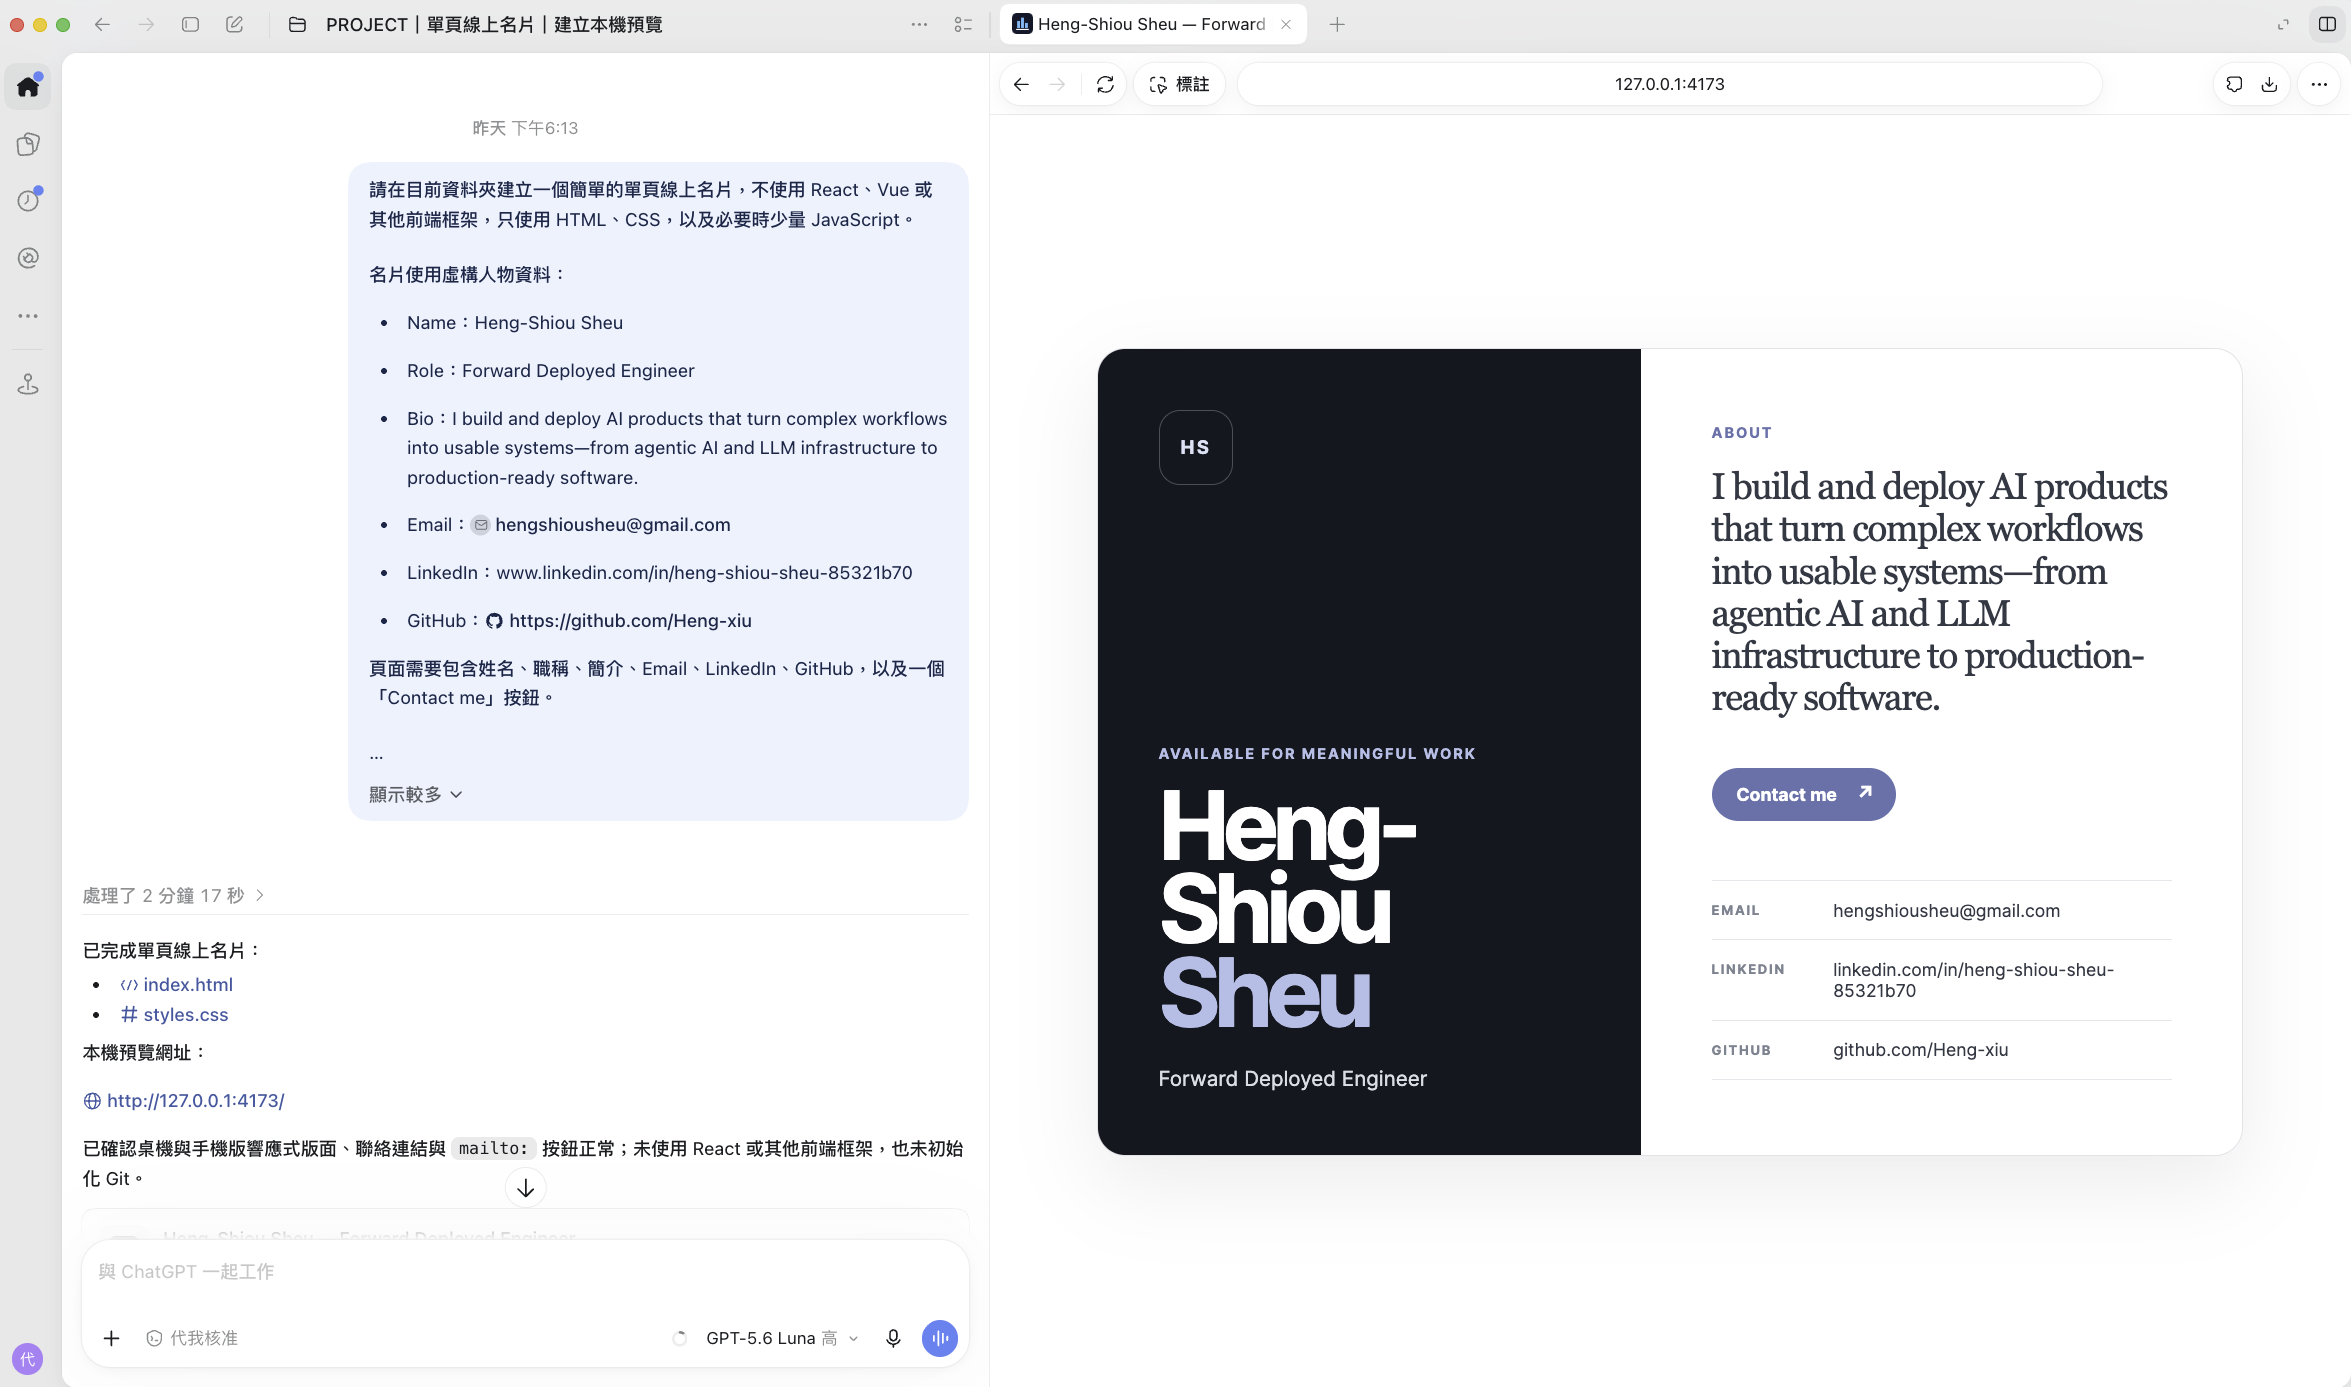Open a new preview tab with plus
The width and height of the screenshot is (2351, 1387).
(x=1337, y=24)
